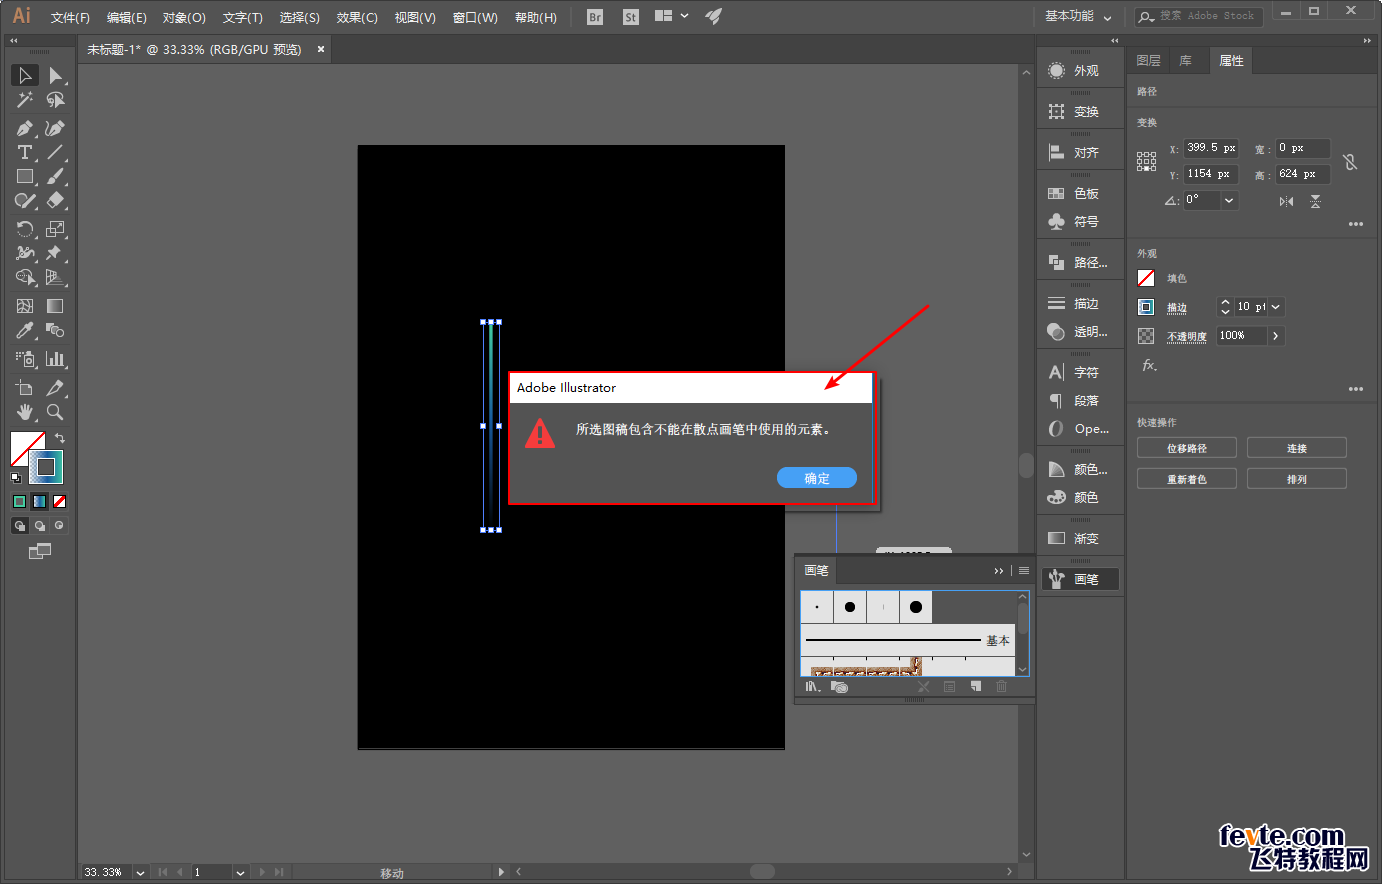
Task: Click the 位移路径 quick action
Action: [x=1187, y=448]
